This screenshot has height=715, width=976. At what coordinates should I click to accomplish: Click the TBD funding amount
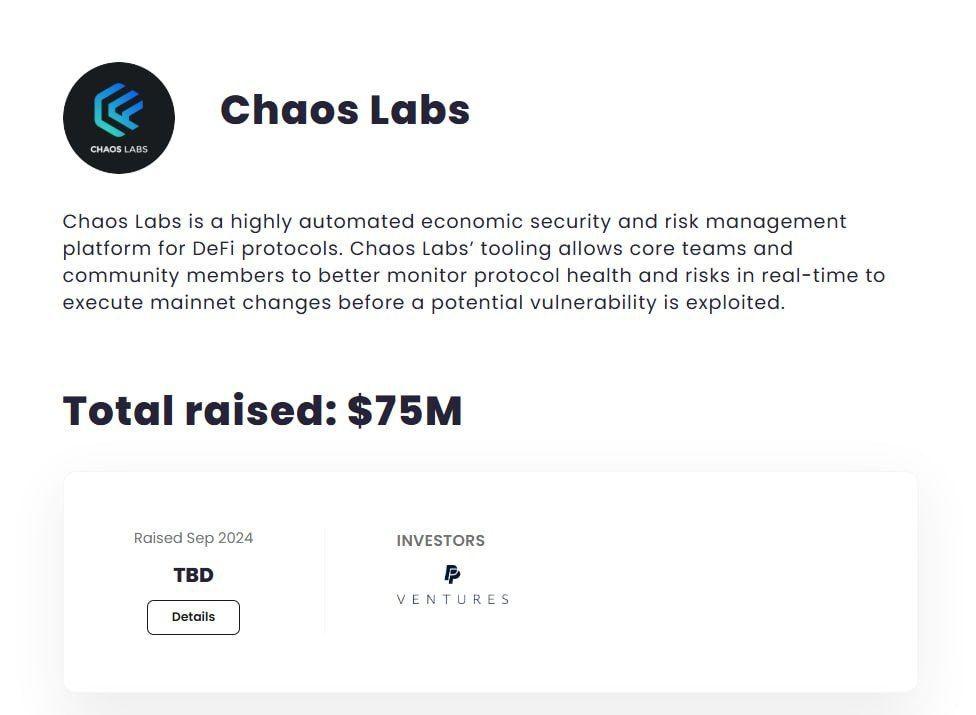(194, 575)
